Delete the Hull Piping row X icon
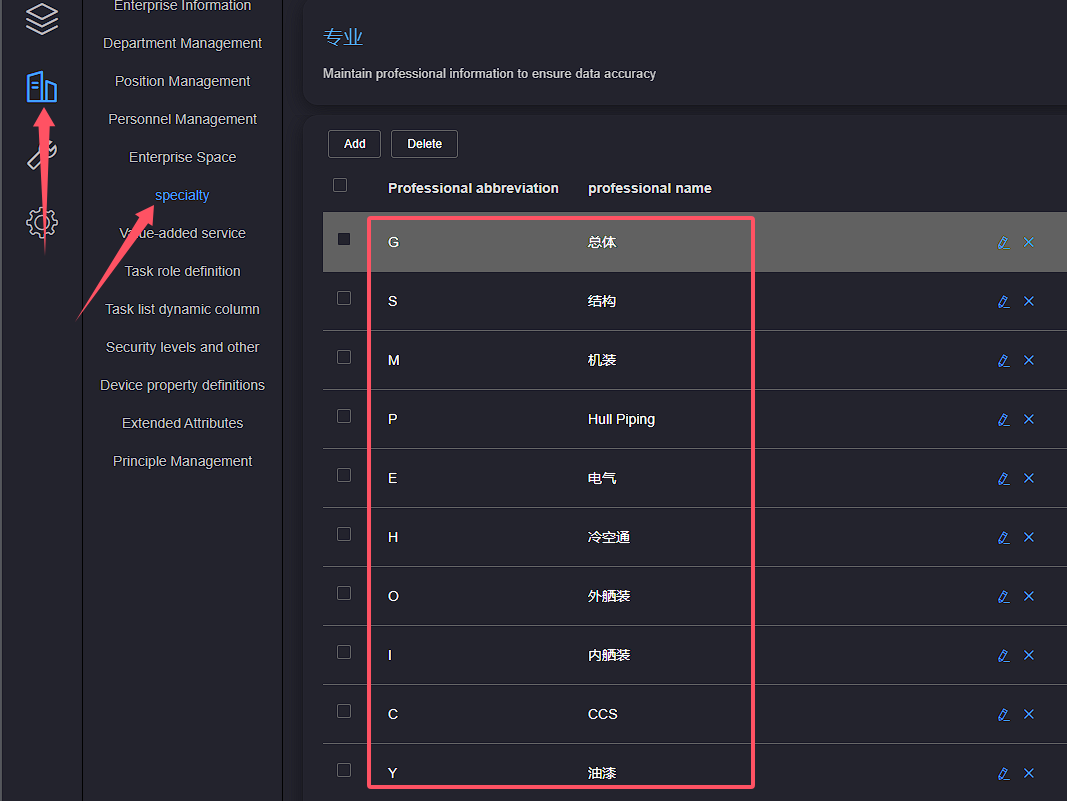This screenshot has height=801, width=1067. tap(1029, 419)
